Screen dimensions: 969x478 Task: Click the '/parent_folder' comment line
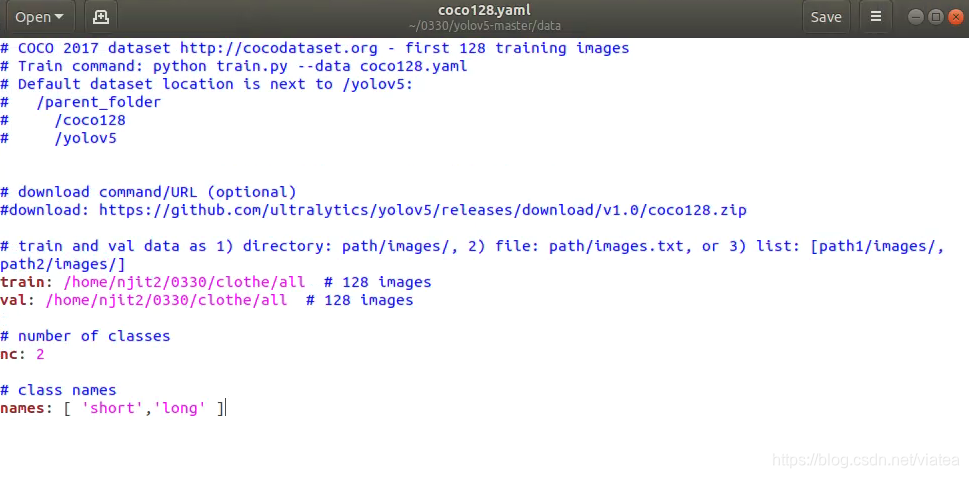coord(80,103)
